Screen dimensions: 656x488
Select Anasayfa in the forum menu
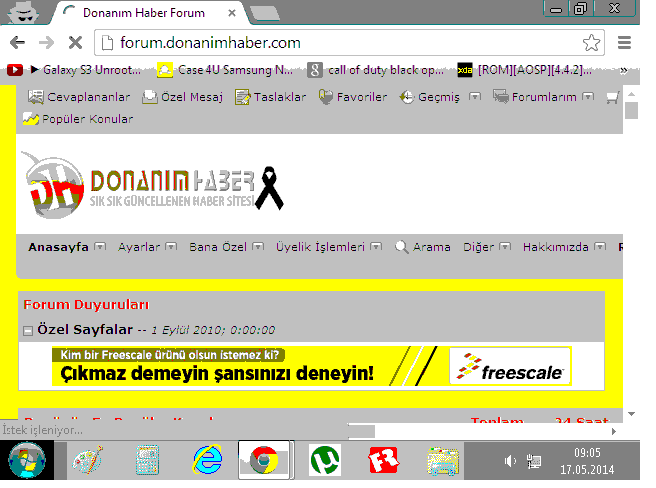coord(58,247)
